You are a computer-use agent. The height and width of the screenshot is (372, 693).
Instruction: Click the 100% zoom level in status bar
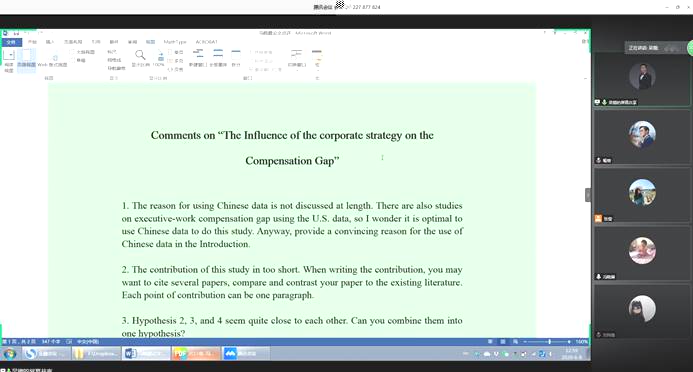pos(582,342)
